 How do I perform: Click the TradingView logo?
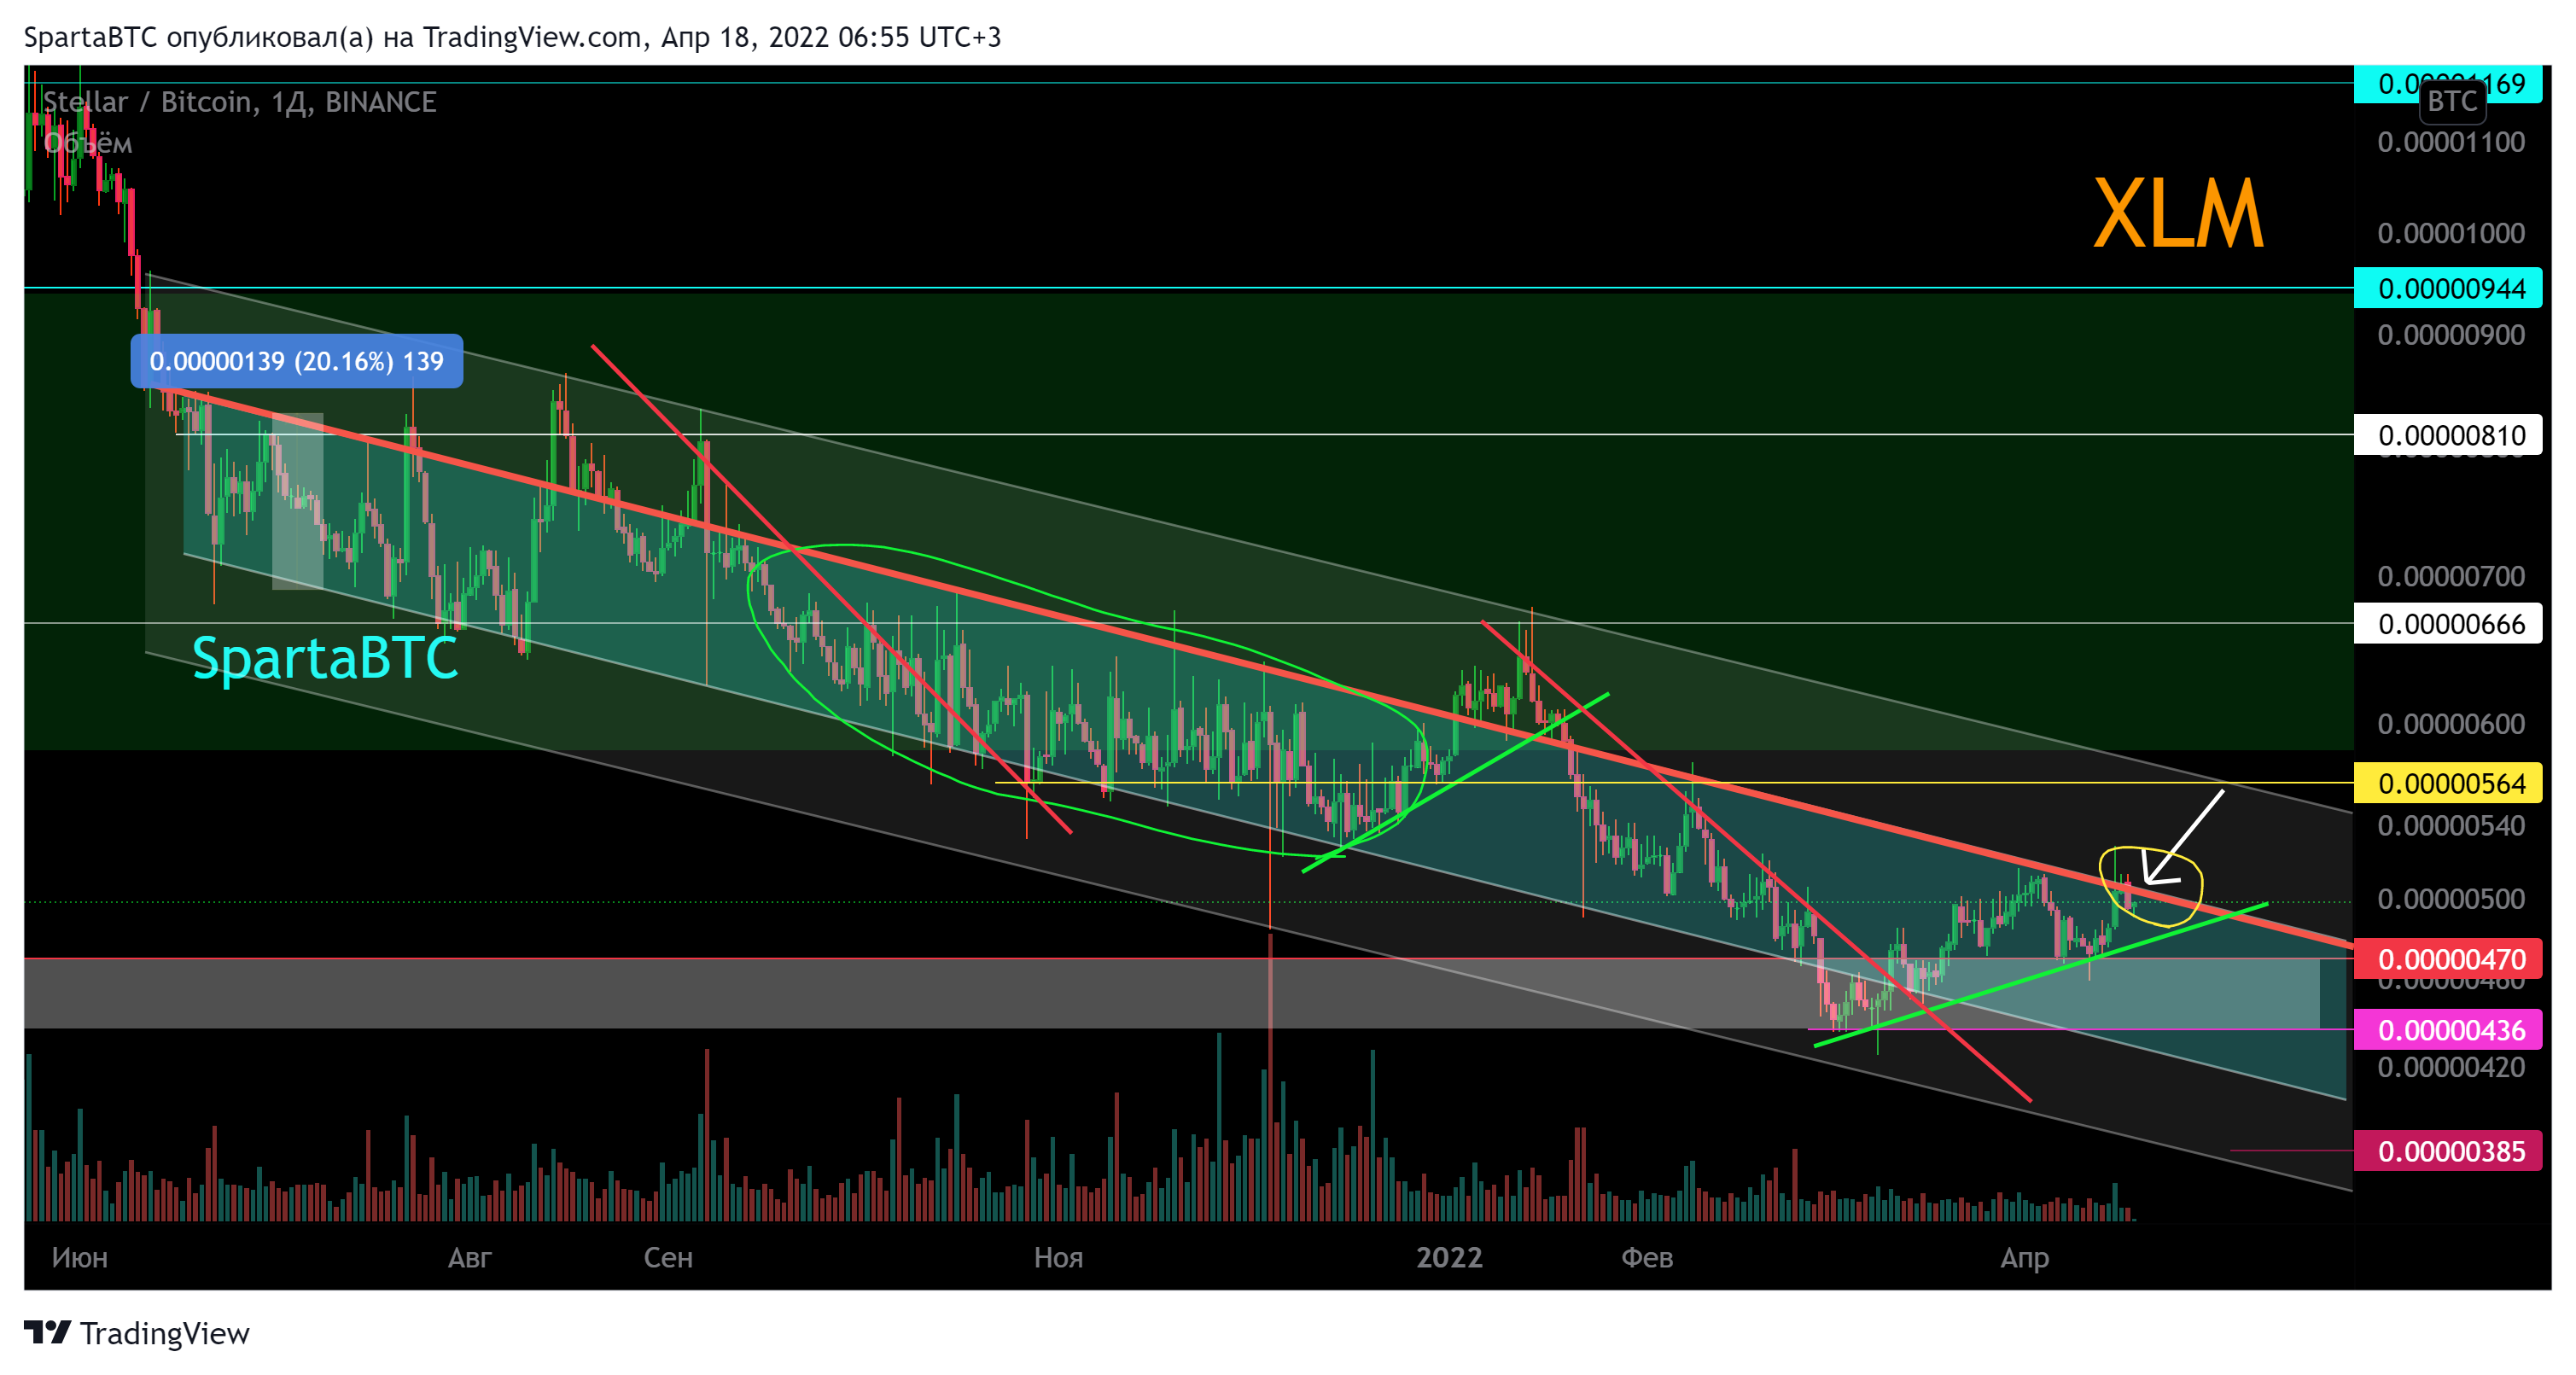pyautogui.click(x=136, y=1333)
